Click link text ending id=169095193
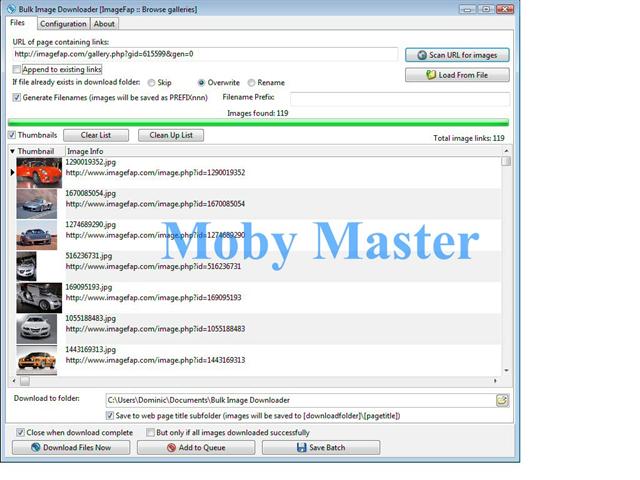 [x=153, y=298]
